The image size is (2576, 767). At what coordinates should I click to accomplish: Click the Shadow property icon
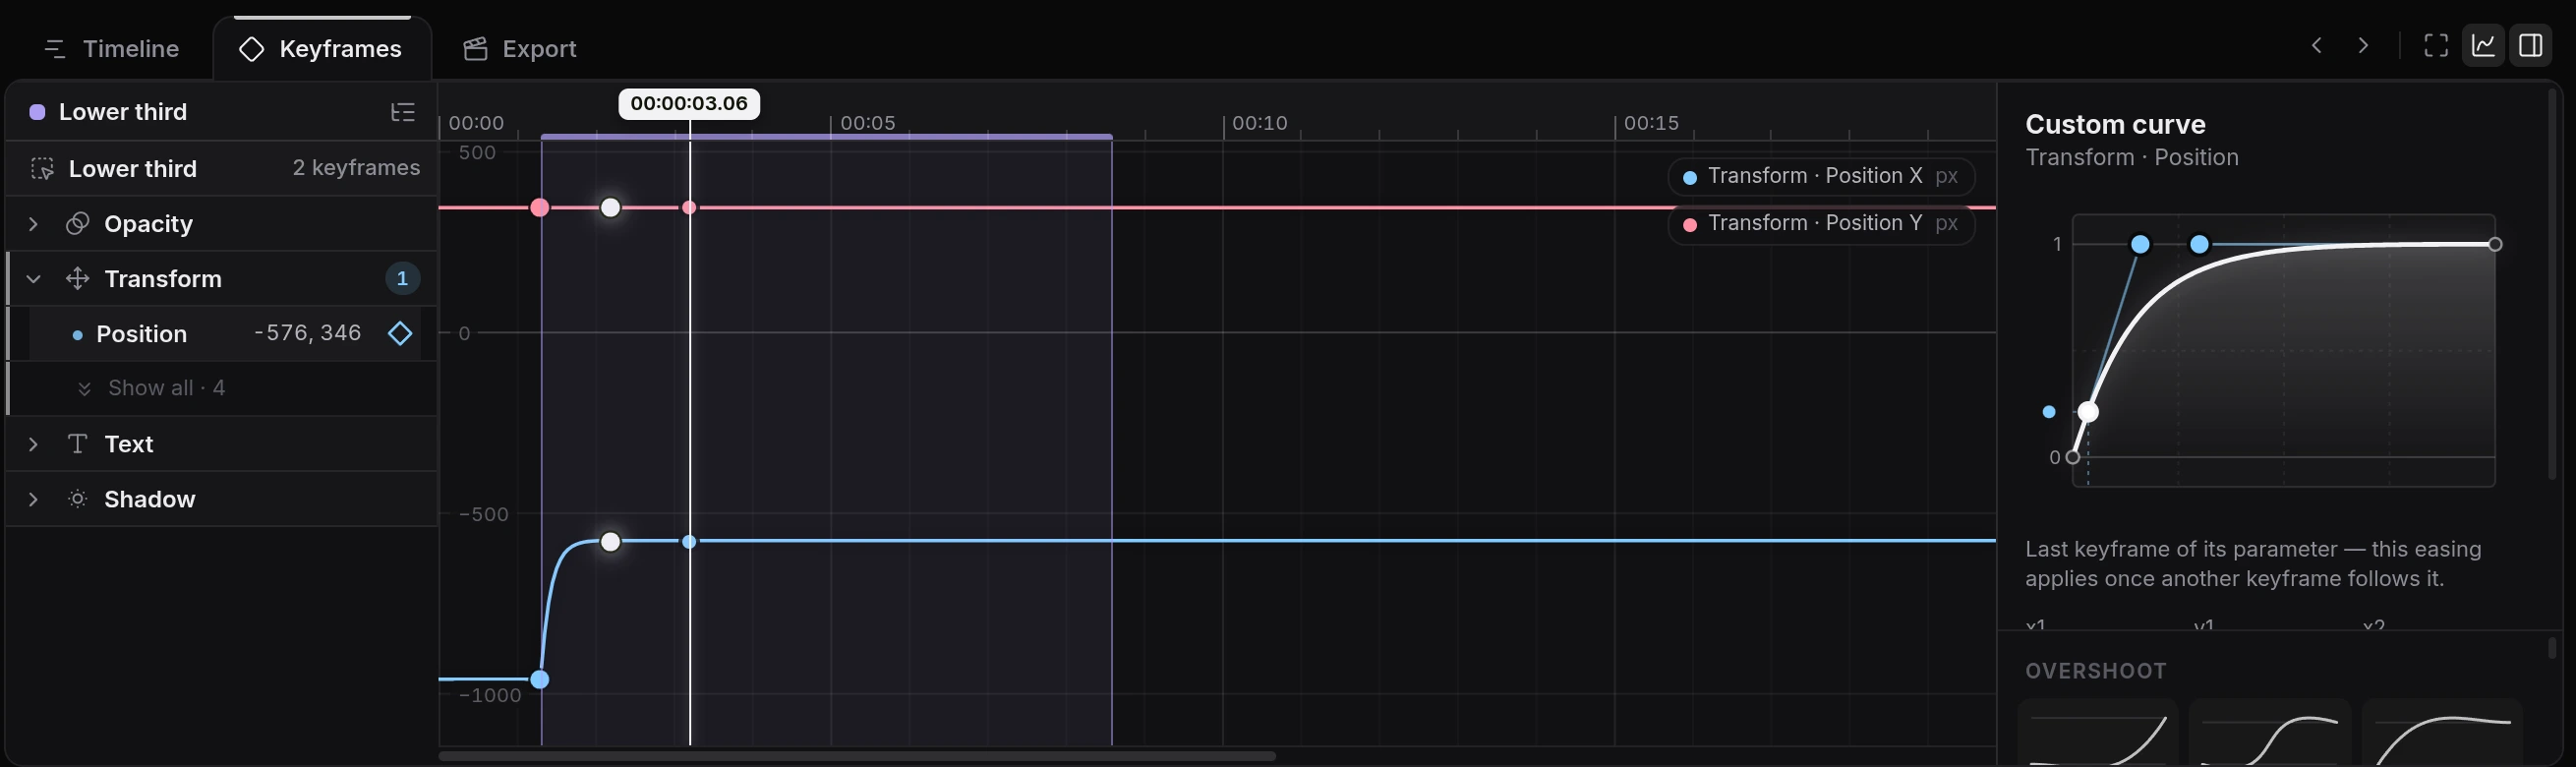pos(77,499)
